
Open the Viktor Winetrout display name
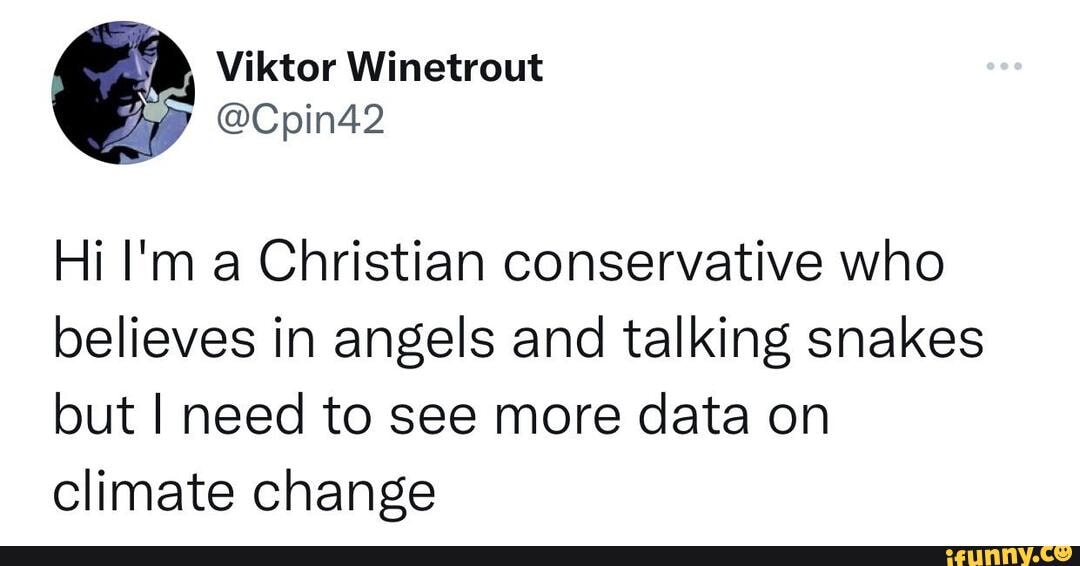pyautogui.click(x=380, y=68)
